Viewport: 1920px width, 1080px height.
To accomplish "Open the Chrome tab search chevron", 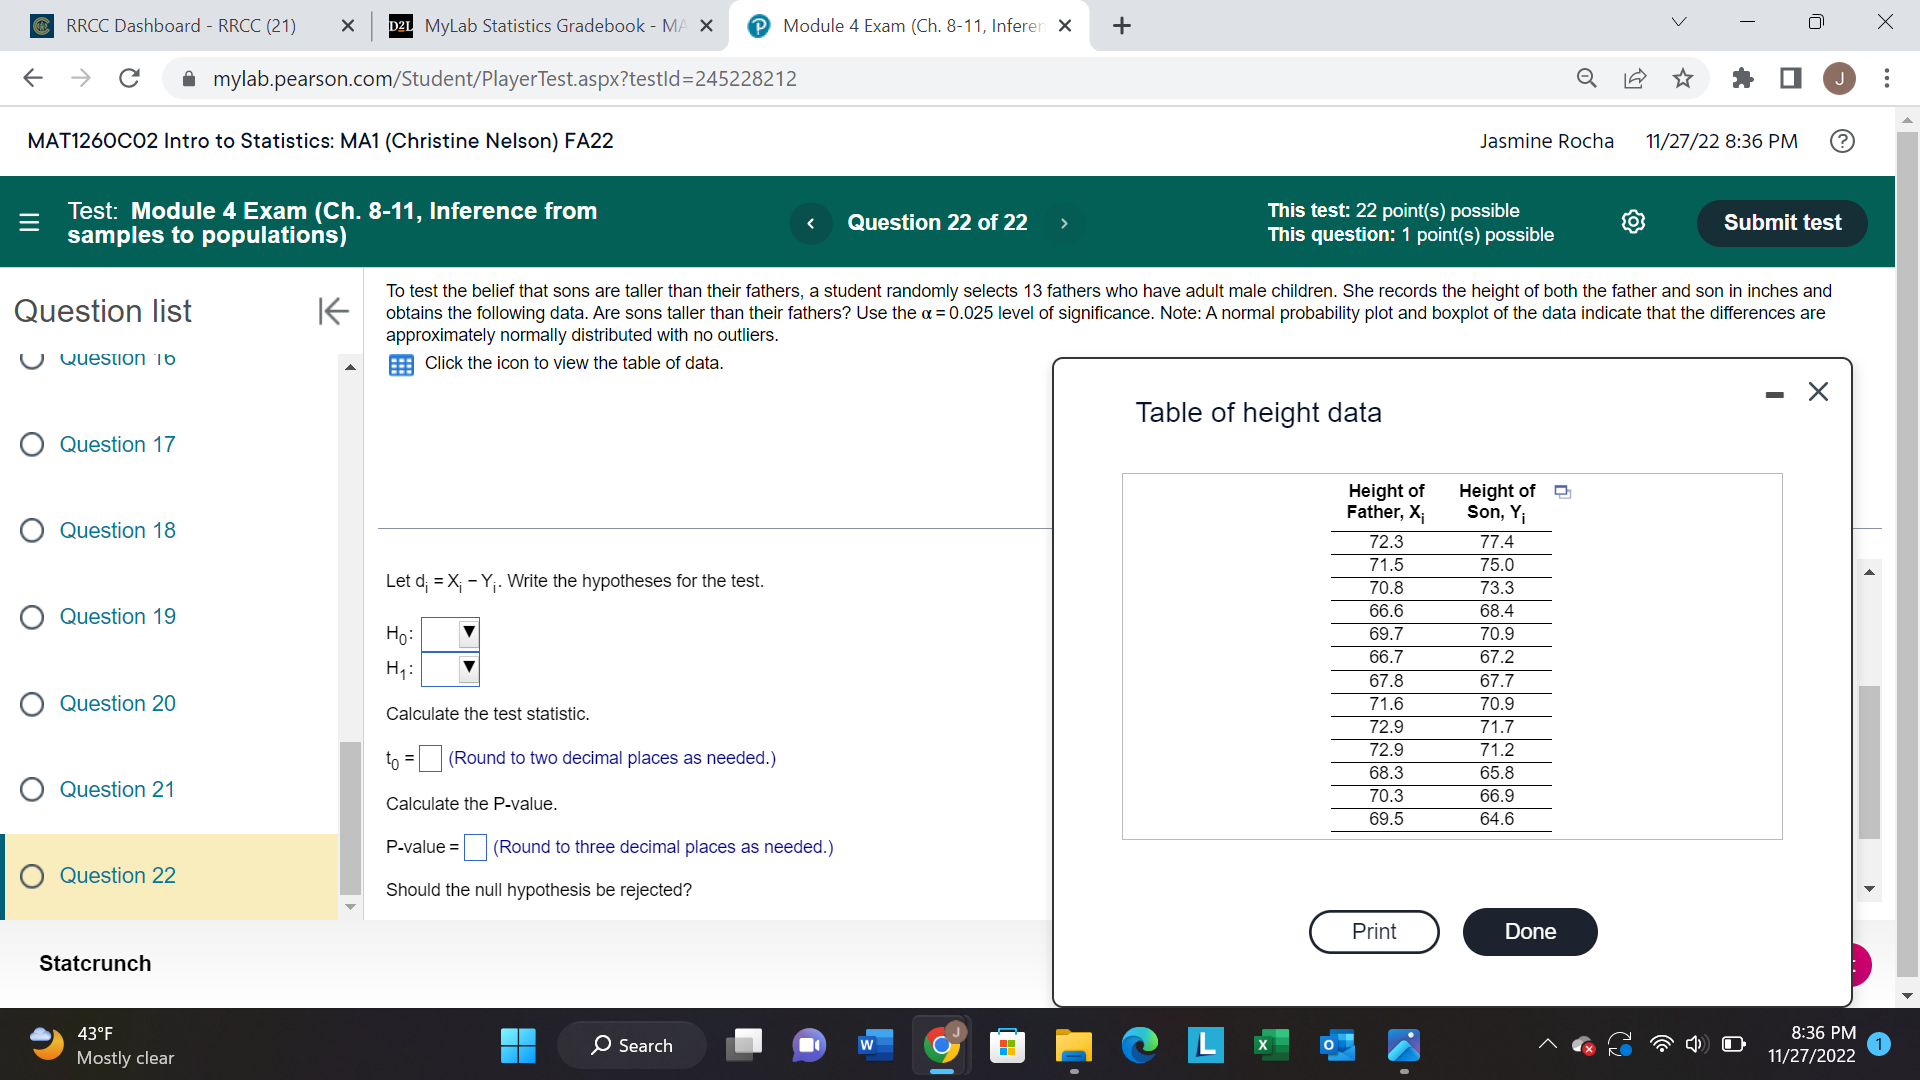I will coord(1679,21).
